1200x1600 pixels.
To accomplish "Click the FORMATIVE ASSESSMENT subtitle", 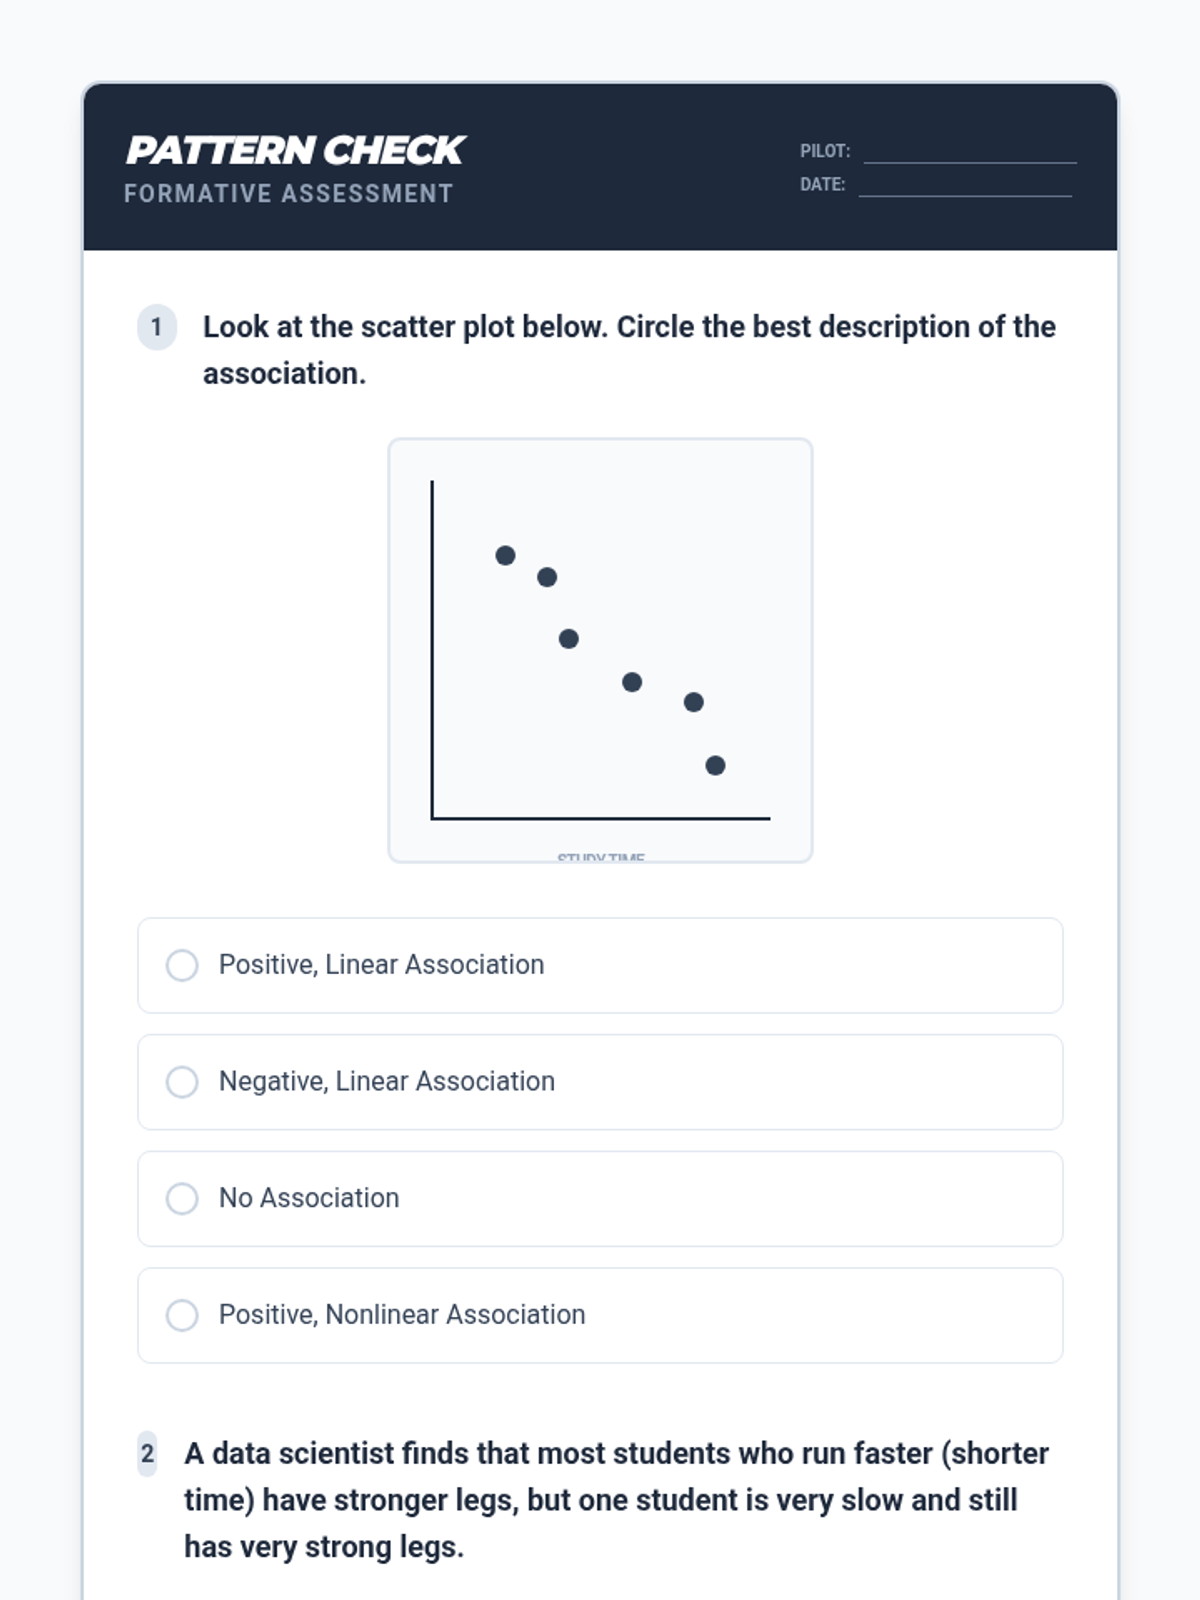I will pyautogui.click(x=288, y=194).
